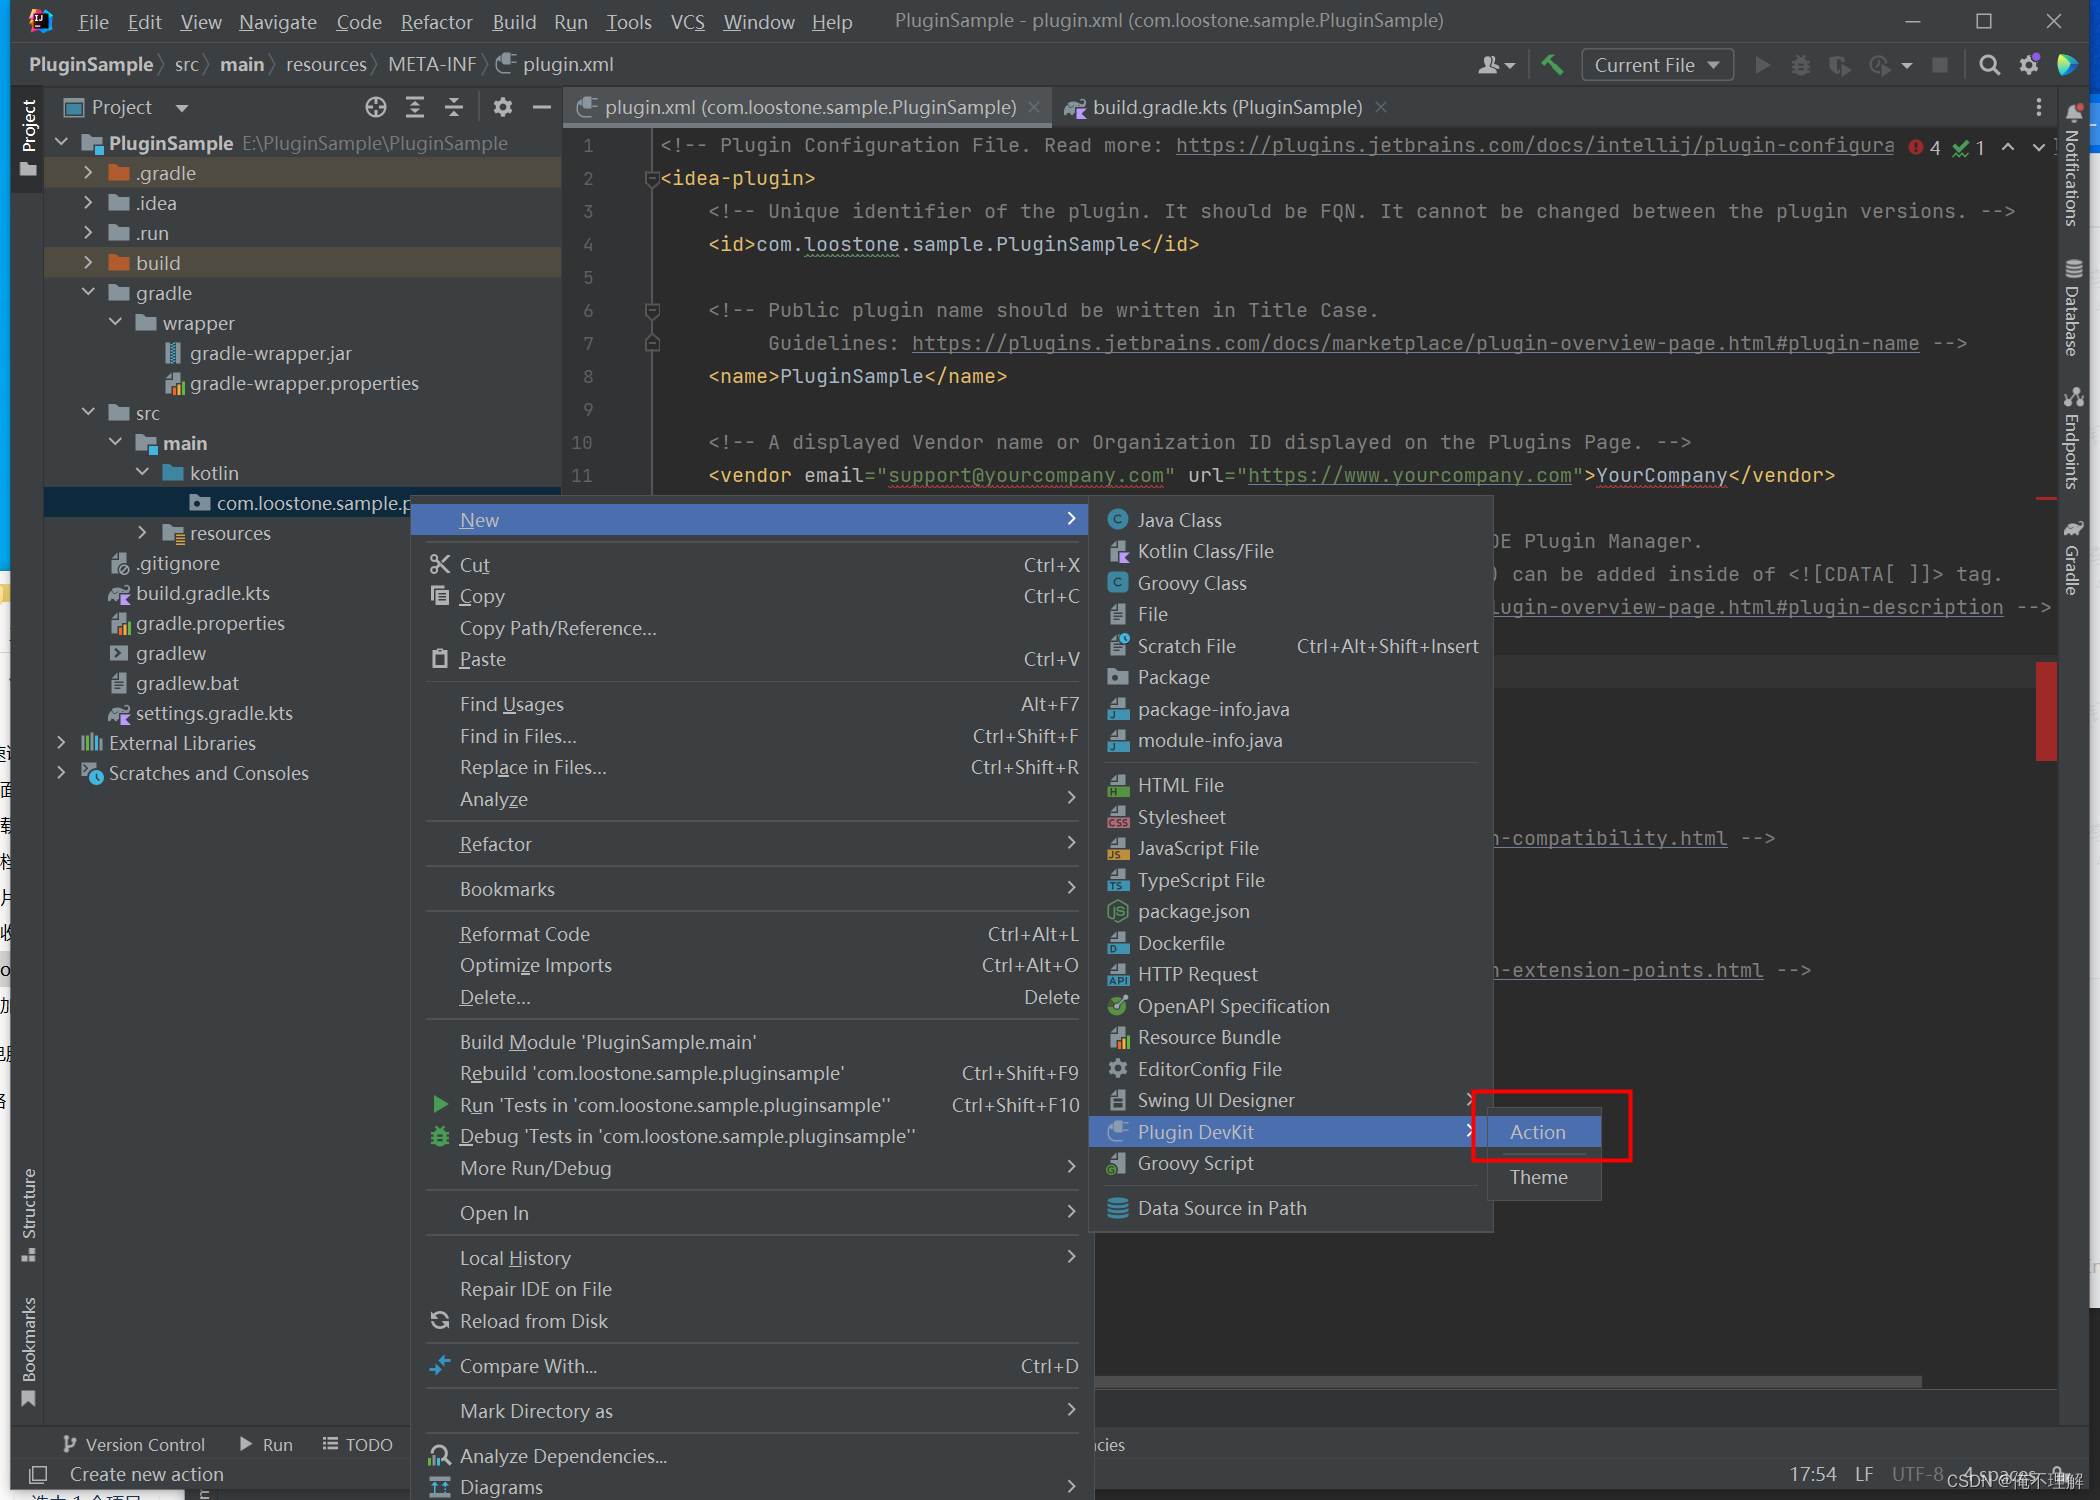This screenshot has height=1500, width=2100.
Task: Open Search Everywhere magnifier icon
Action: click(x=1989, y=65)
